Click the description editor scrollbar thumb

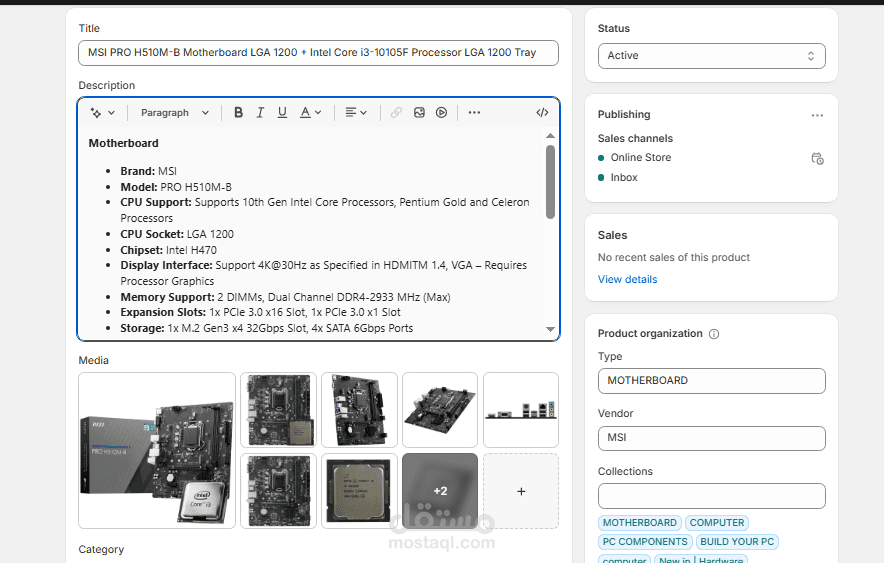point(550,181)
